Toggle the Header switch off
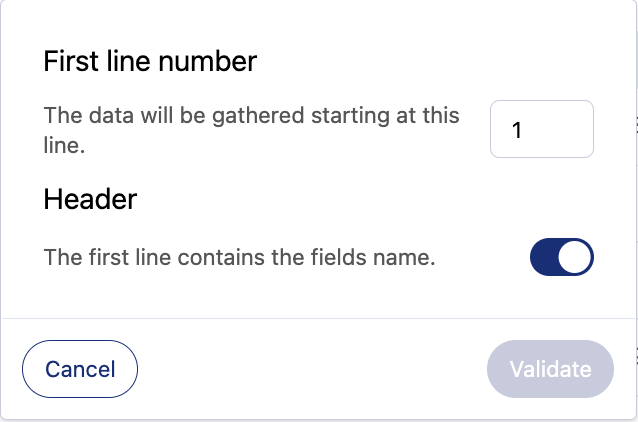The height and width of the screenshot is (422, 638). 561,257
